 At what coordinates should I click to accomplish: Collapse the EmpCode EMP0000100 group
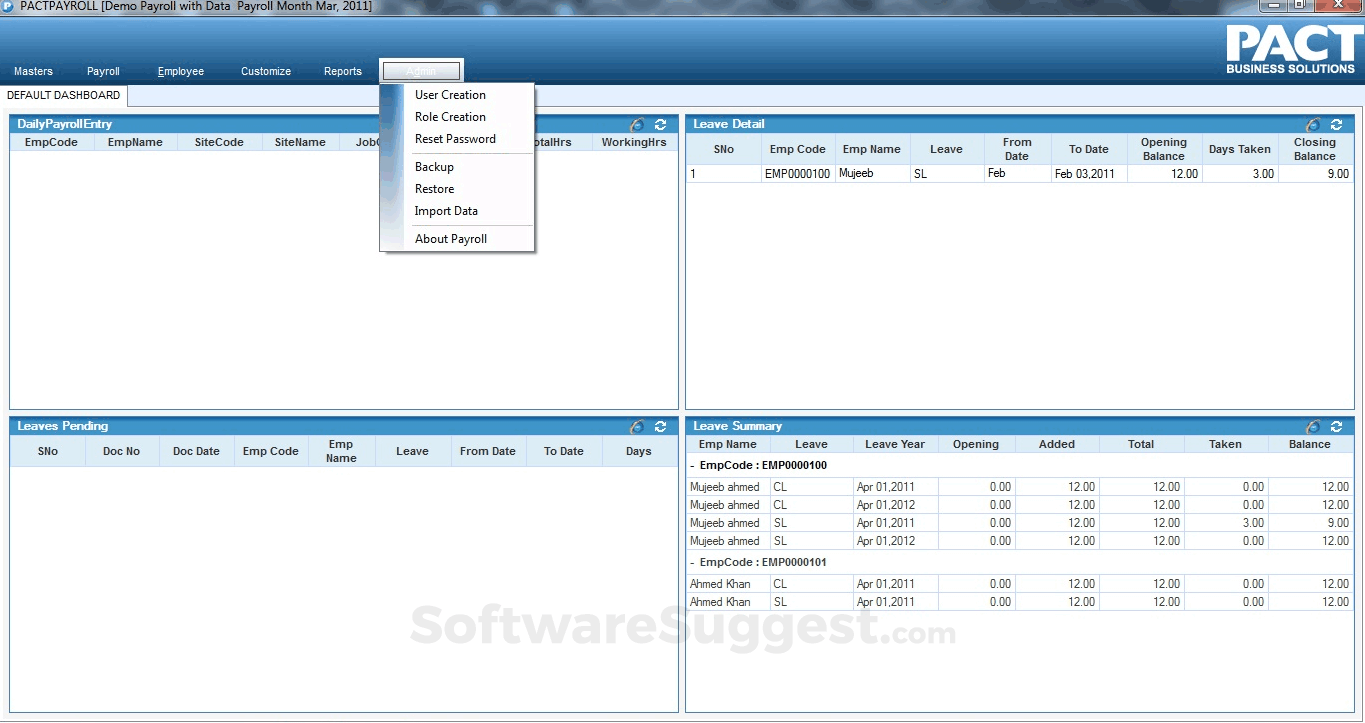tap(693, 466)
